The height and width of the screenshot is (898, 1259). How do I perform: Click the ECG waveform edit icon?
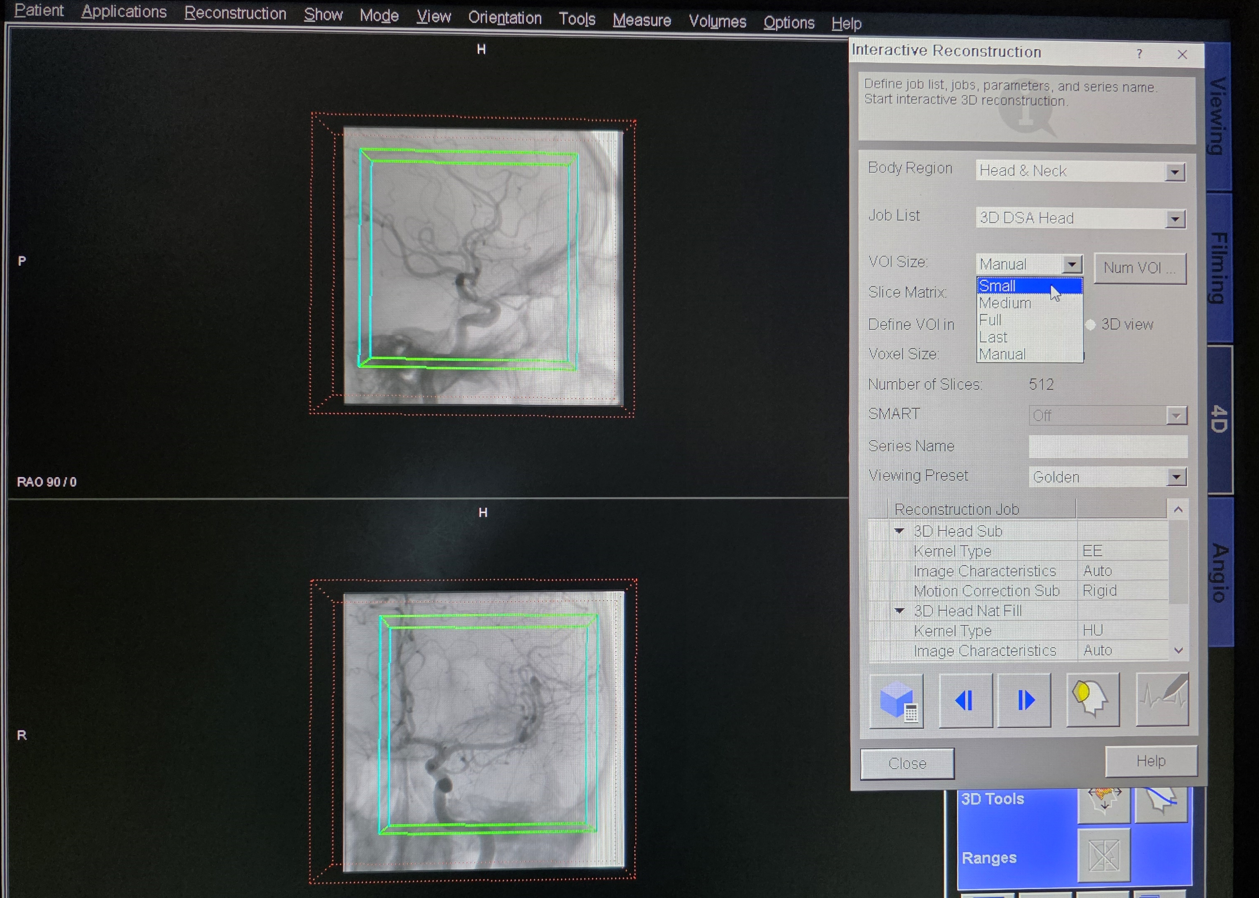[1162, 698]
